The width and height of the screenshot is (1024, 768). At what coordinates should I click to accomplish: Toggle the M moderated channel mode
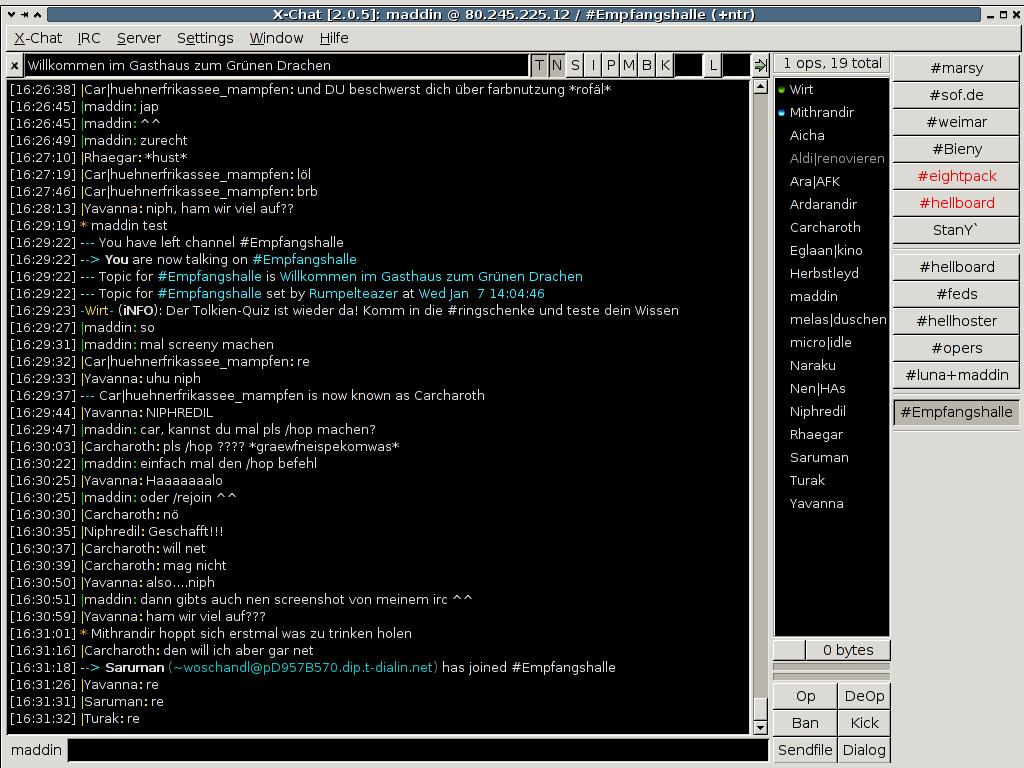point(629,66)
